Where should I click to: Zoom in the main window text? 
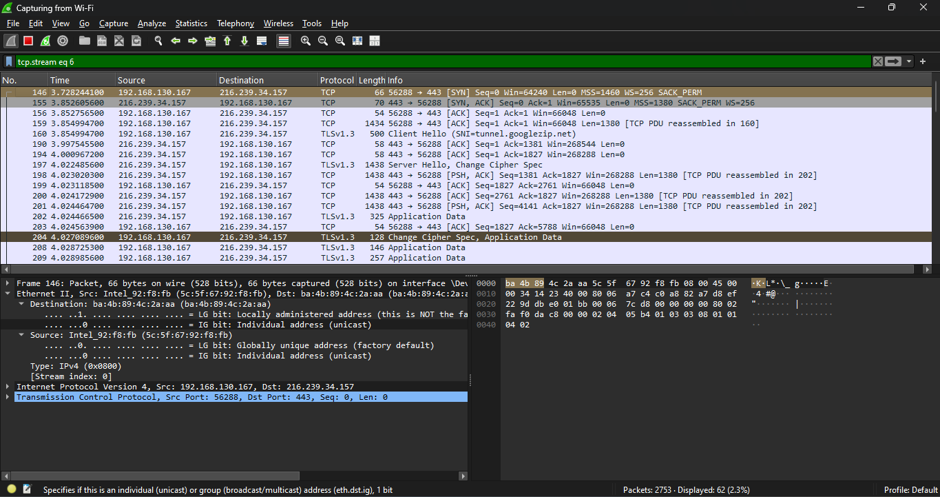tap(306, 41)
